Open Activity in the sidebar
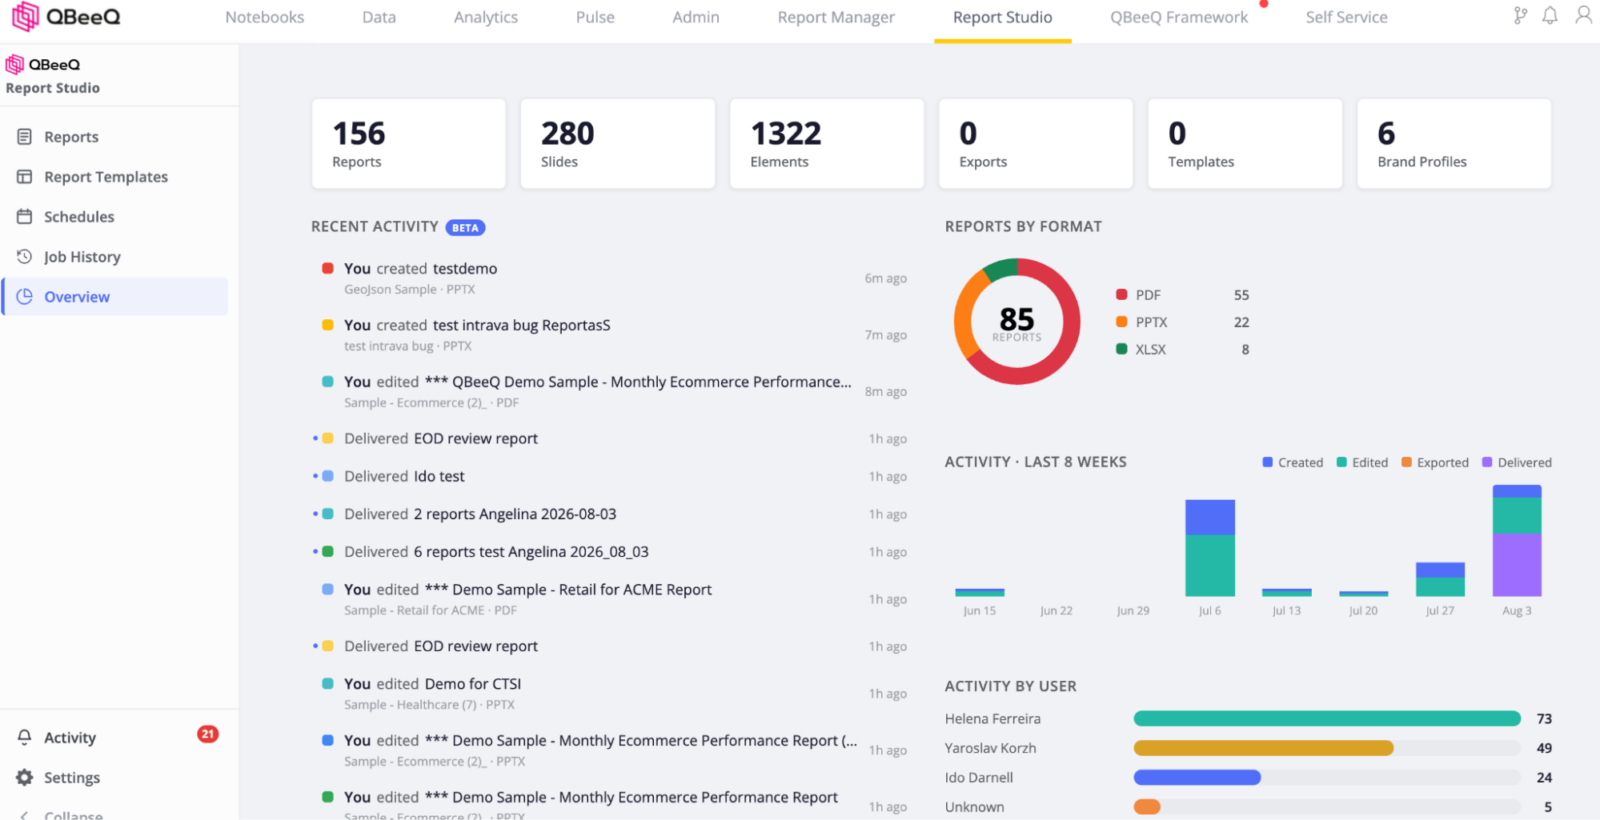1600x820 pixels. (115, 738)
